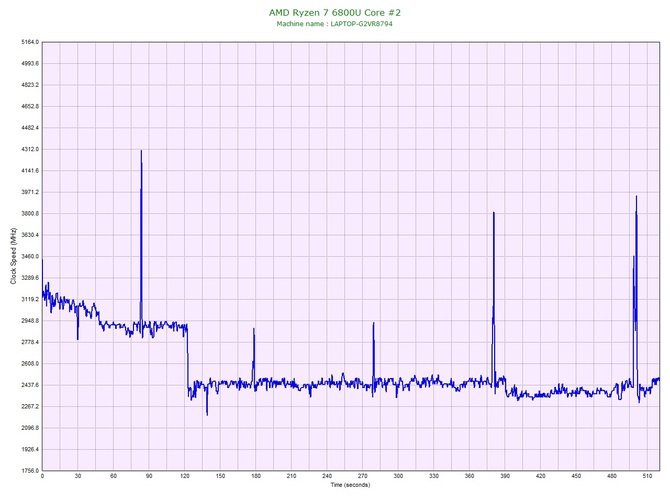Viewport: 670px width, 502px height.
Task: Click the 1926.4 y-axis tick label
Action: click(x=30, y=449)
